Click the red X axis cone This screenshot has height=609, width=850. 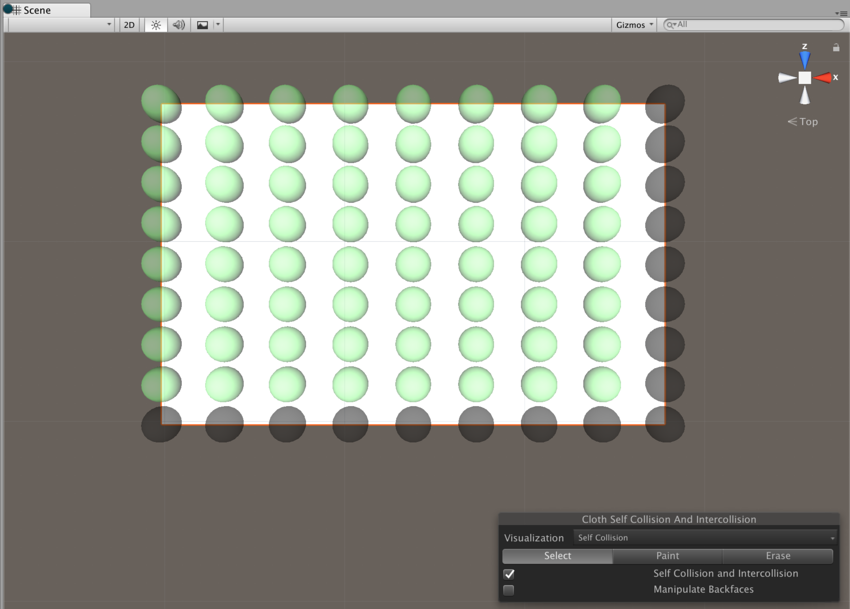pyautogui.click(x=823, y=78)
